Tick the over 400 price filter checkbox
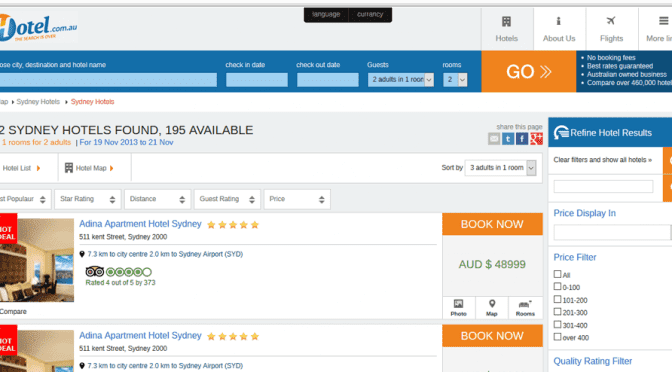 tap(557, 337)
